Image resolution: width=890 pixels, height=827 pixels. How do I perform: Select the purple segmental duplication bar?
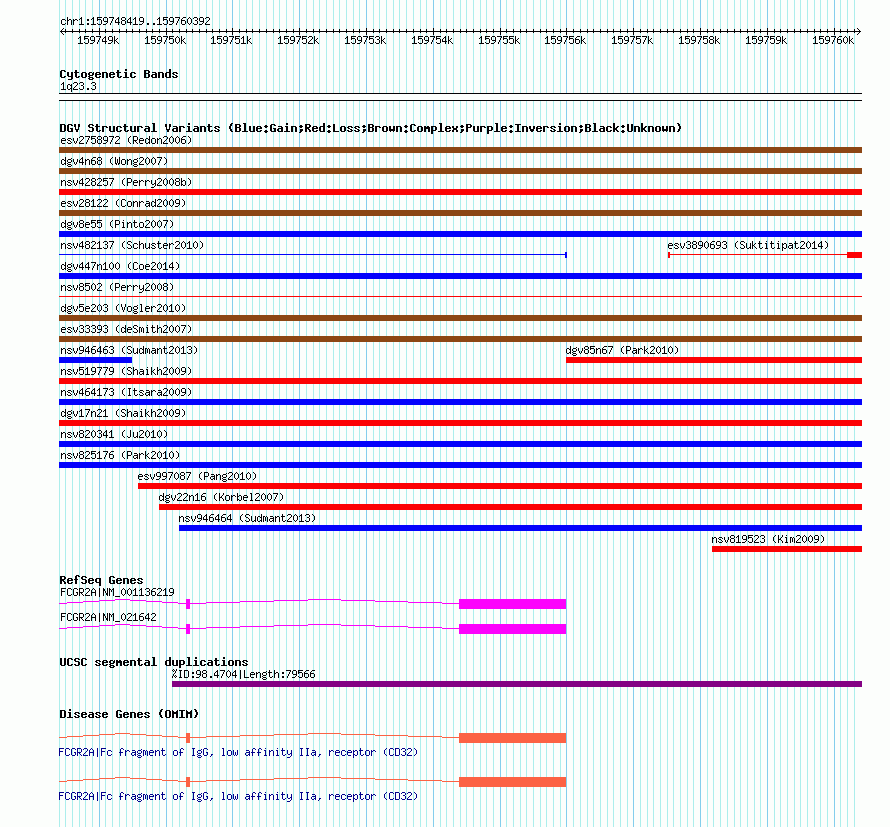point(517,684)
